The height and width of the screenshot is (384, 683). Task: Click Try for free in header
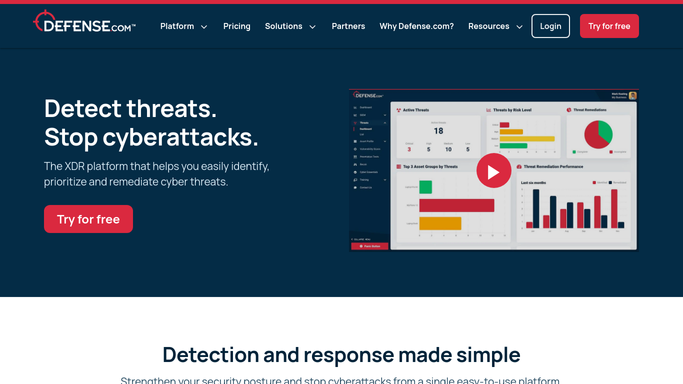tap(609, 26)
